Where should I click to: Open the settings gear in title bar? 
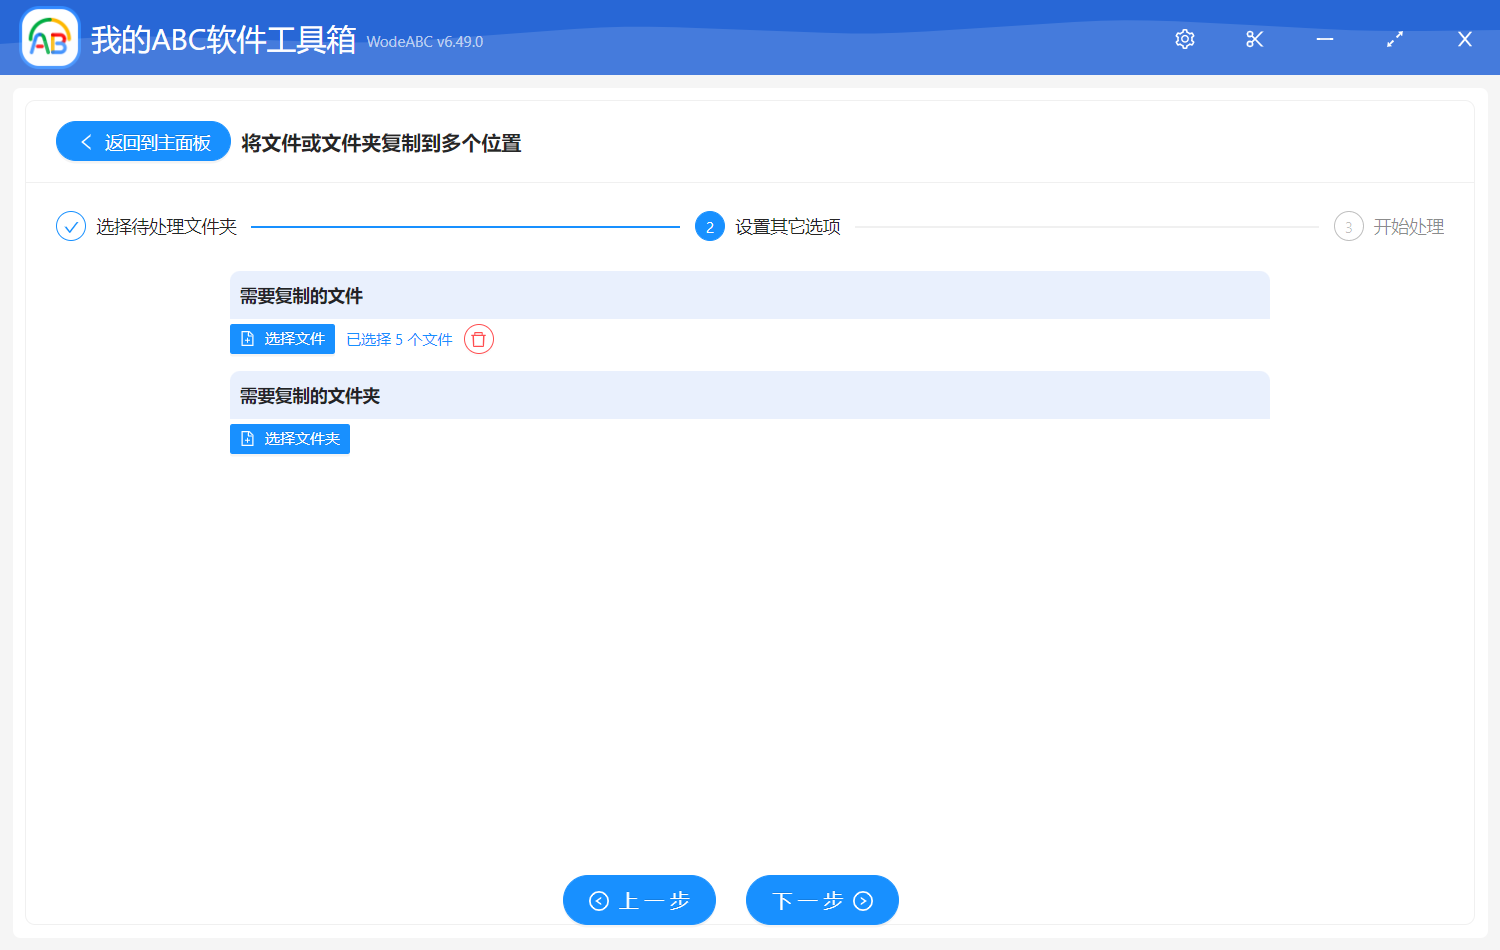[x=1184, y=39]
